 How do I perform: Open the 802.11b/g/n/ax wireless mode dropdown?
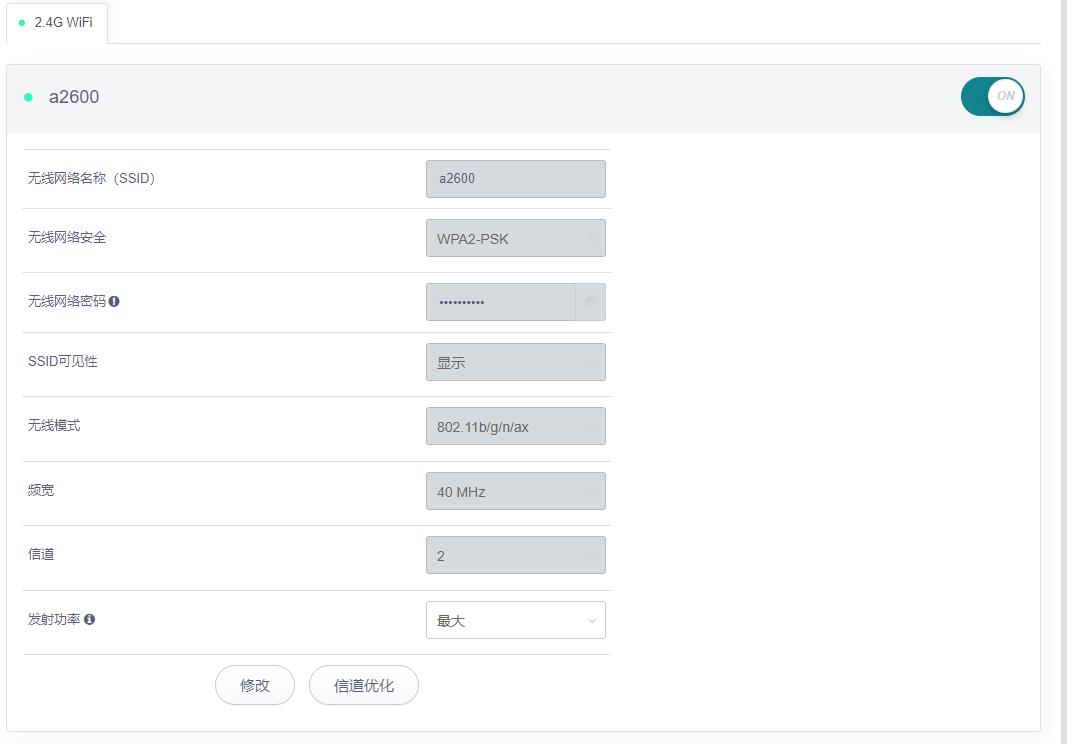click(515, 426)
